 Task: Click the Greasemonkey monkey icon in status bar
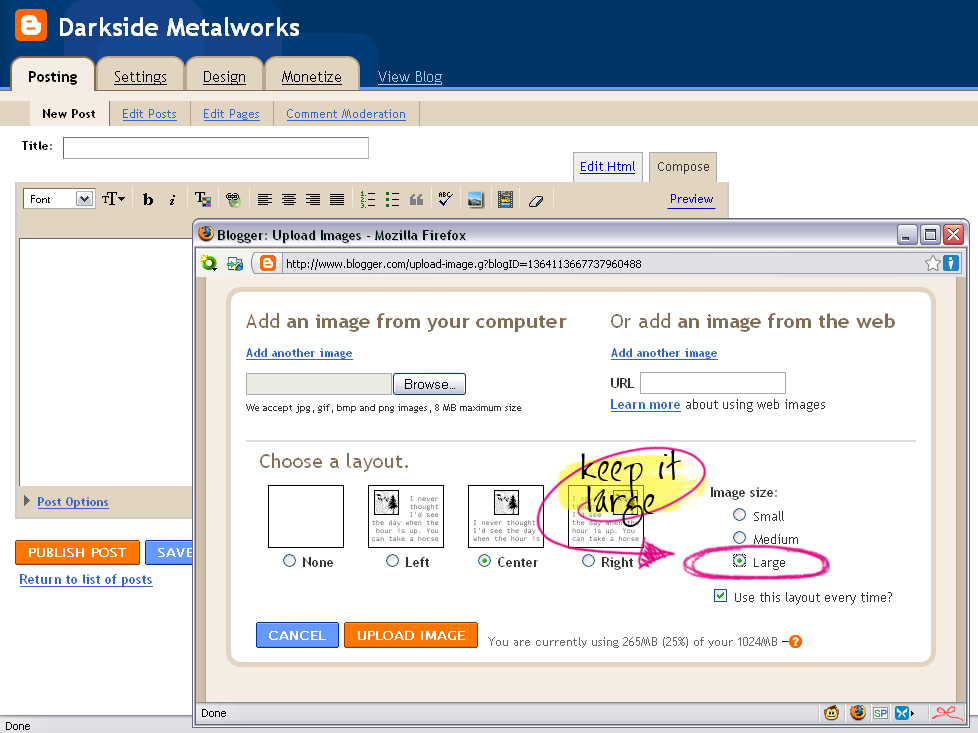tap(831, 712)
